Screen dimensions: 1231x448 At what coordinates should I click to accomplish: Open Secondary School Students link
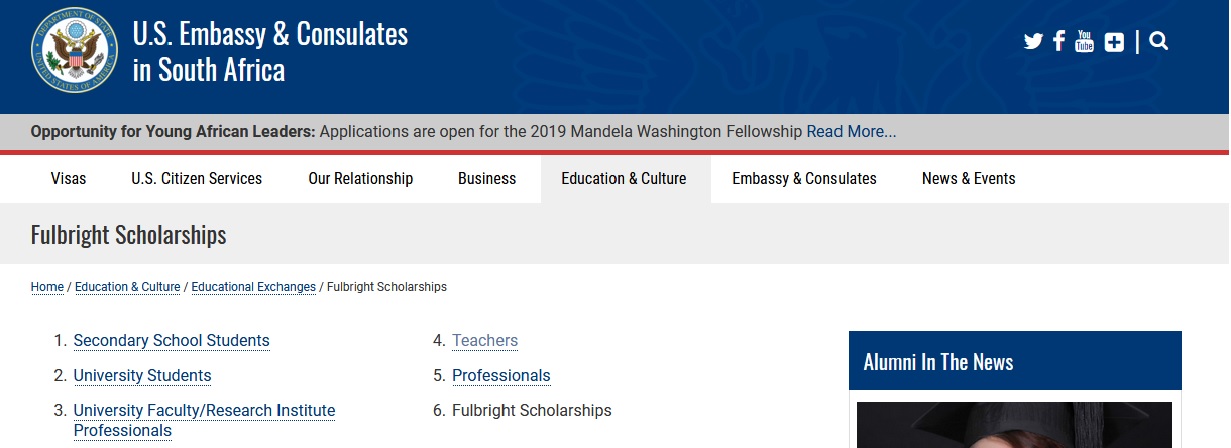coord(171,341)
